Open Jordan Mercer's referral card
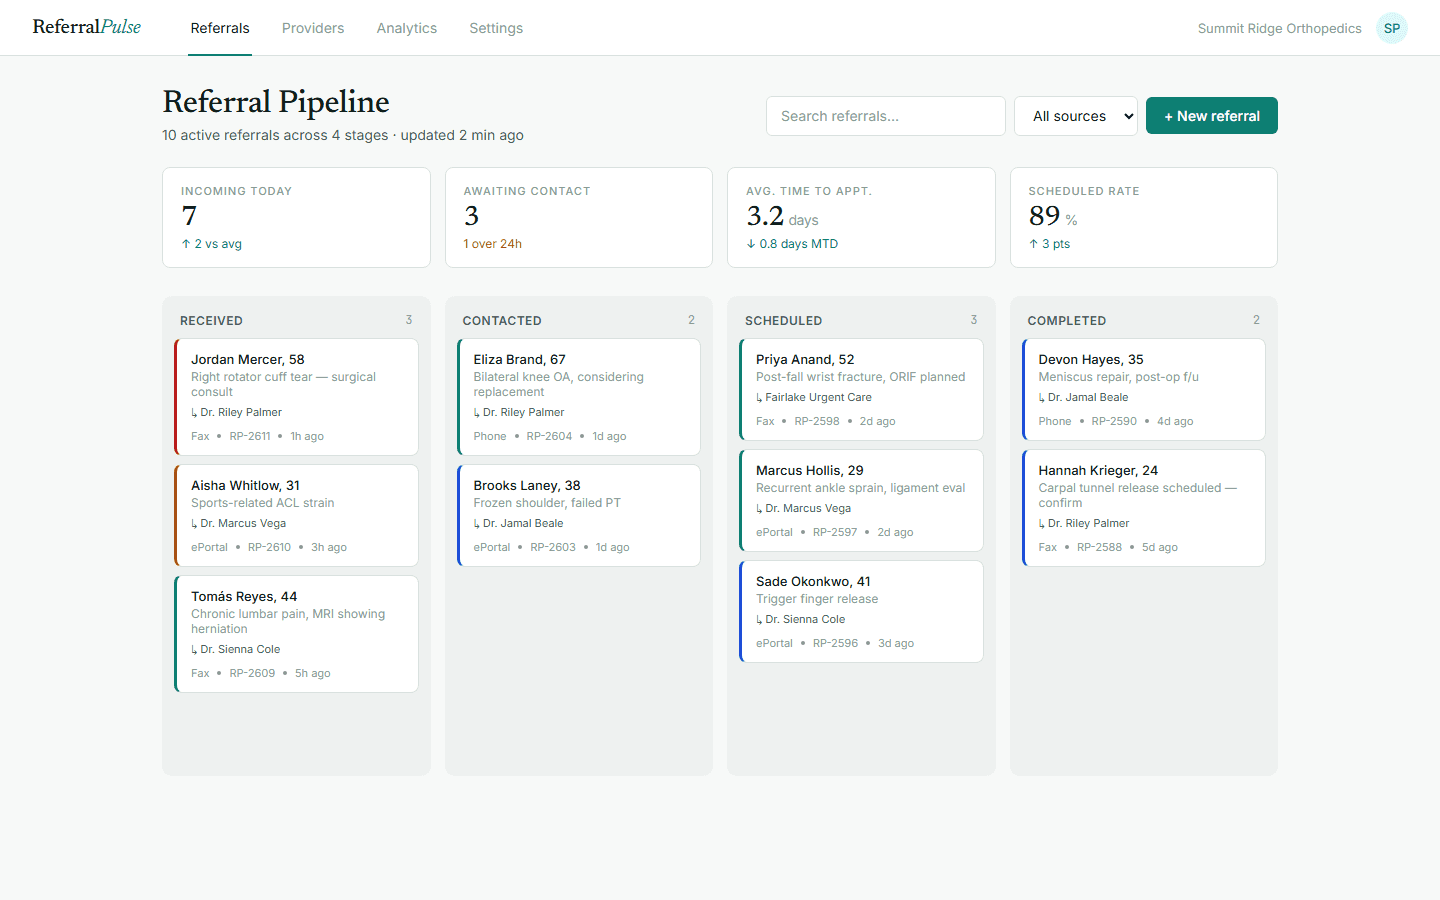The height and width of the screenshot is (900, 1440). [x=296, y=397]
